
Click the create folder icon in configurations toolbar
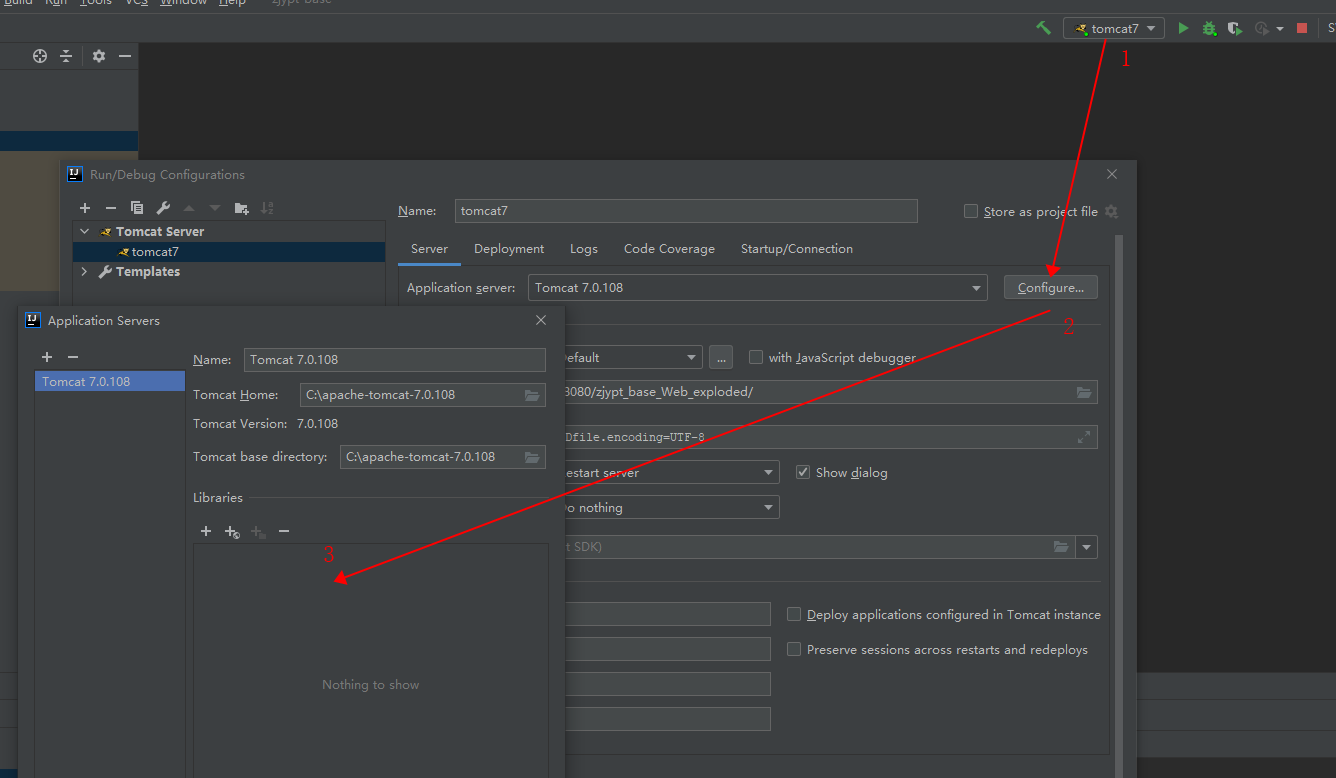click(x=241, y=208)
